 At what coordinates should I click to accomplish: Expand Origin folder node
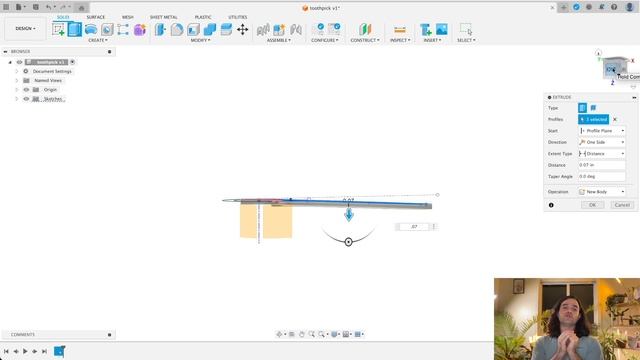click(x=17, y=89)
